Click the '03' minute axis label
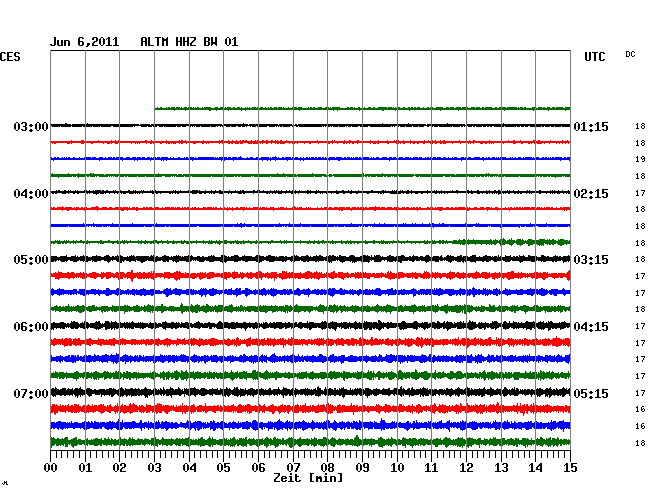Viewport: 650px width, 494px height. pos(154,467)
